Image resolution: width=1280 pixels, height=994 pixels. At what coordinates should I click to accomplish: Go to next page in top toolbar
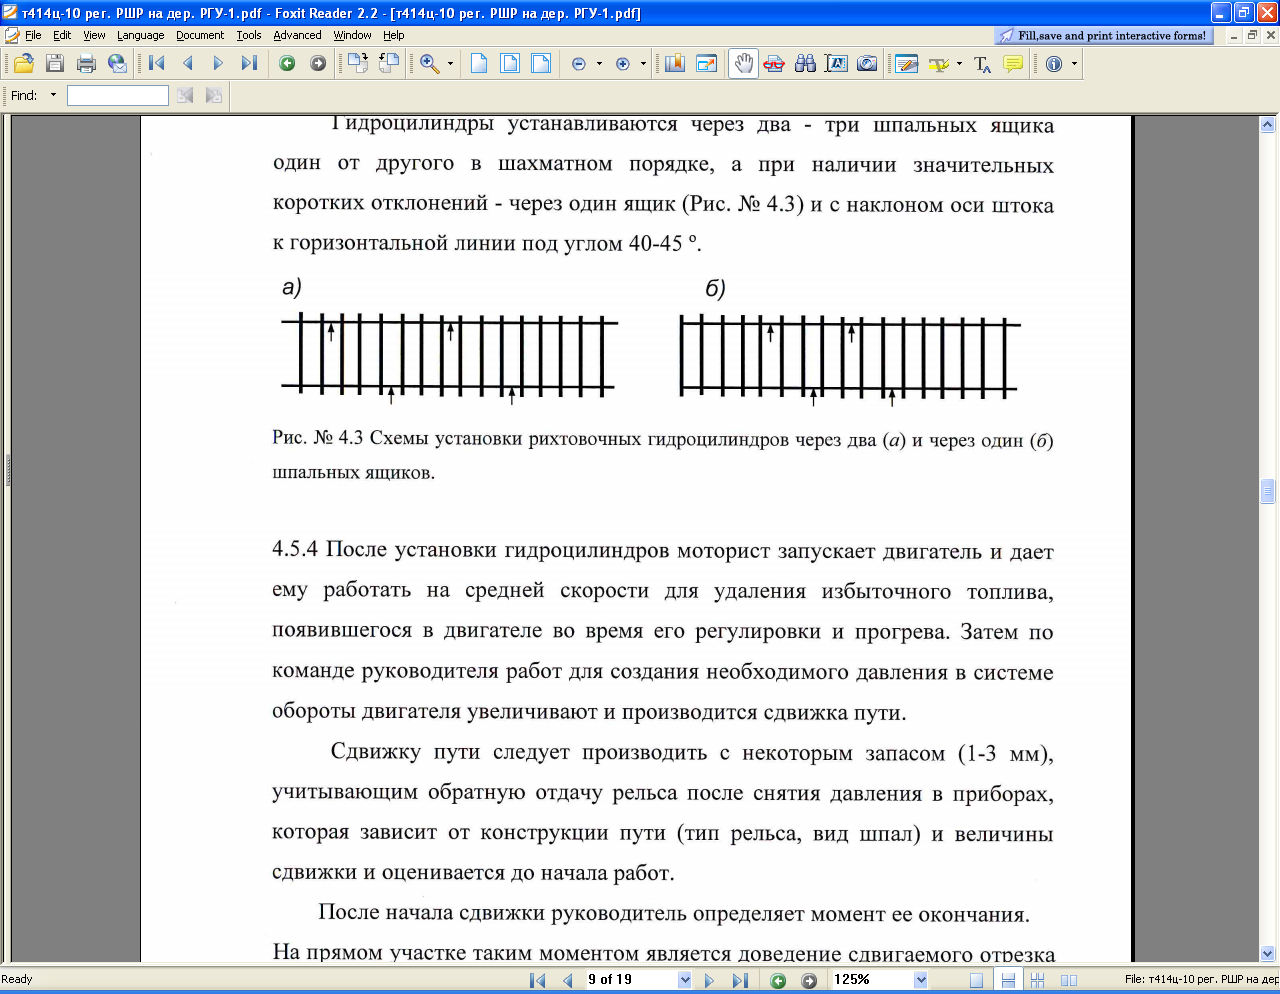218,64
